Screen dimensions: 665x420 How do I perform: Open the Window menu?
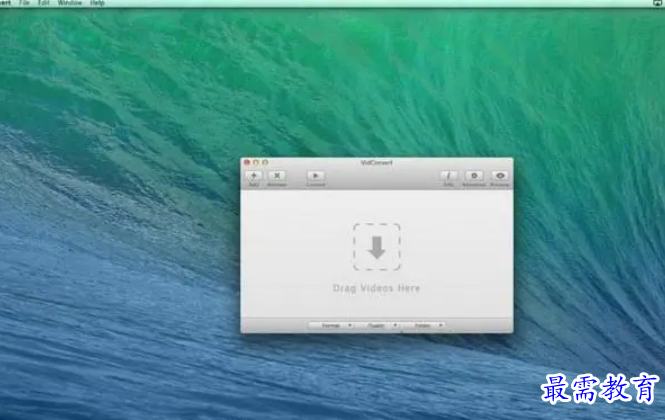pyautogui.click(x=70, y=3)
